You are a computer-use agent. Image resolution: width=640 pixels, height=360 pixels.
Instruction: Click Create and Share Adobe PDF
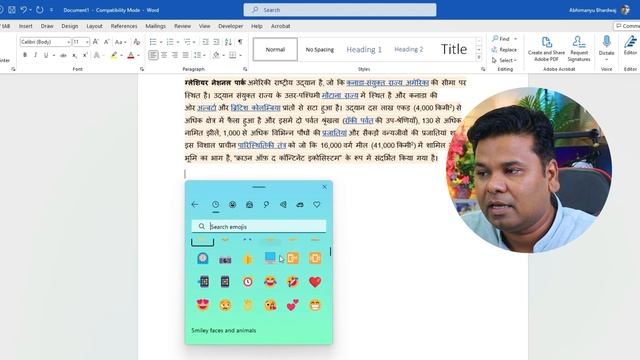[x=547, y=49]
